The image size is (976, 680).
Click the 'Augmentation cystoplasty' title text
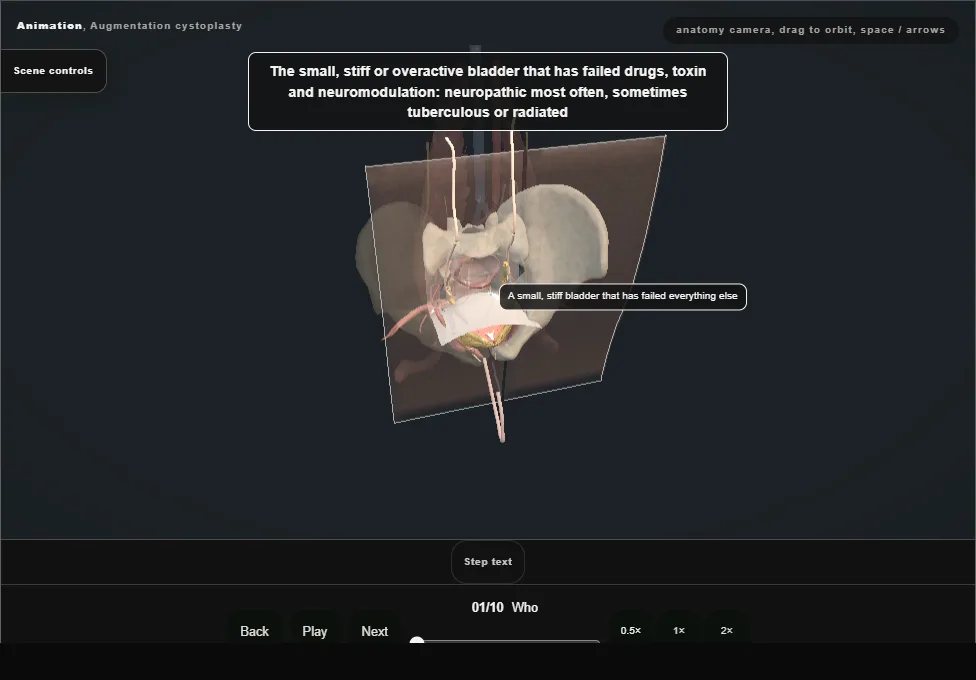(166, 26)
